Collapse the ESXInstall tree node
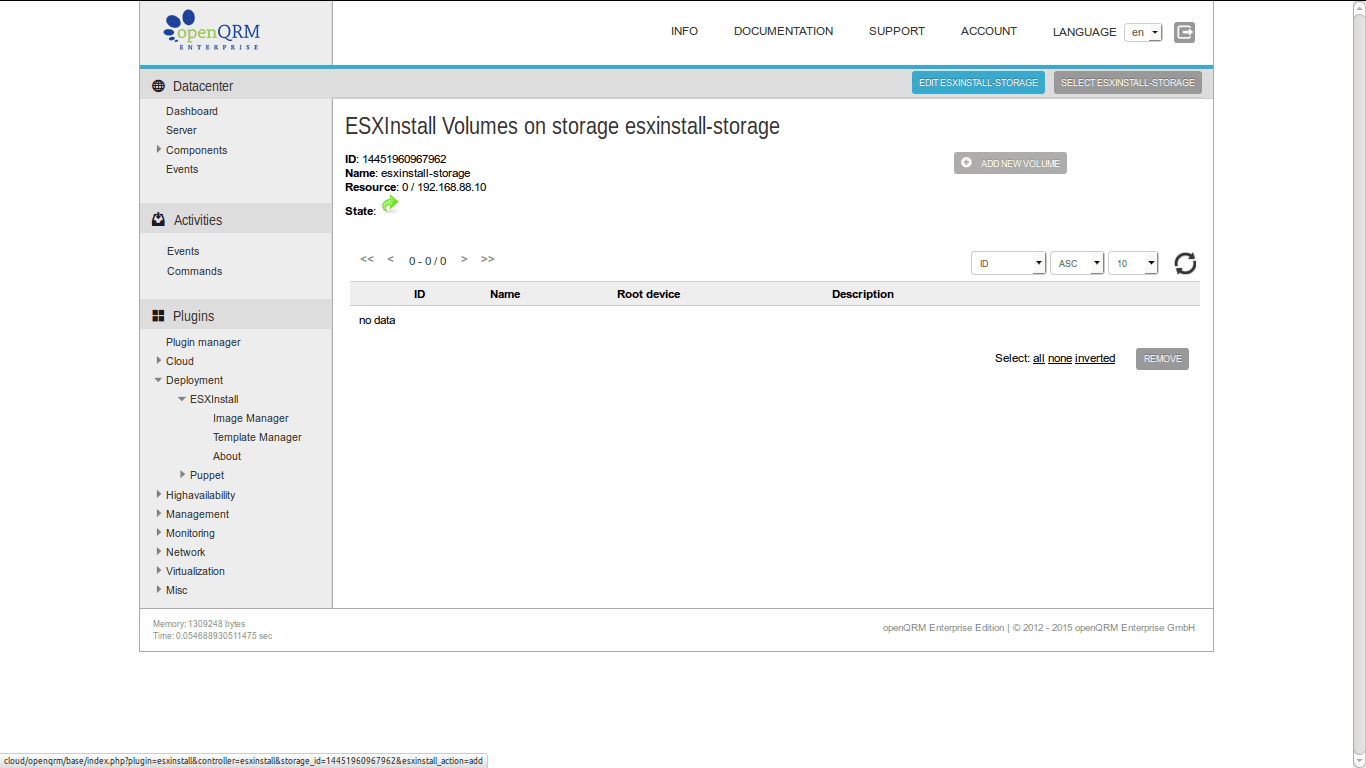The image size is (1366, 768). (182, 399)
